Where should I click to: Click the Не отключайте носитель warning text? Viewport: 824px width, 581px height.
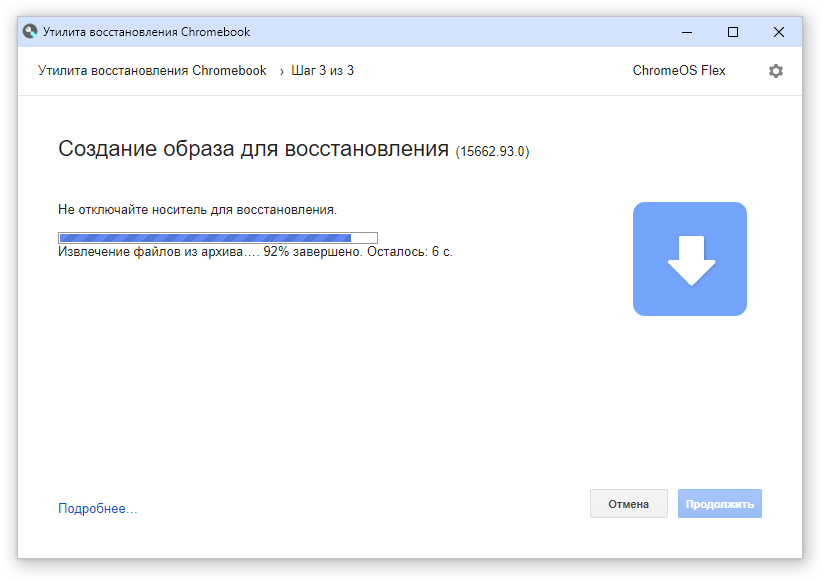click(197, 210)
